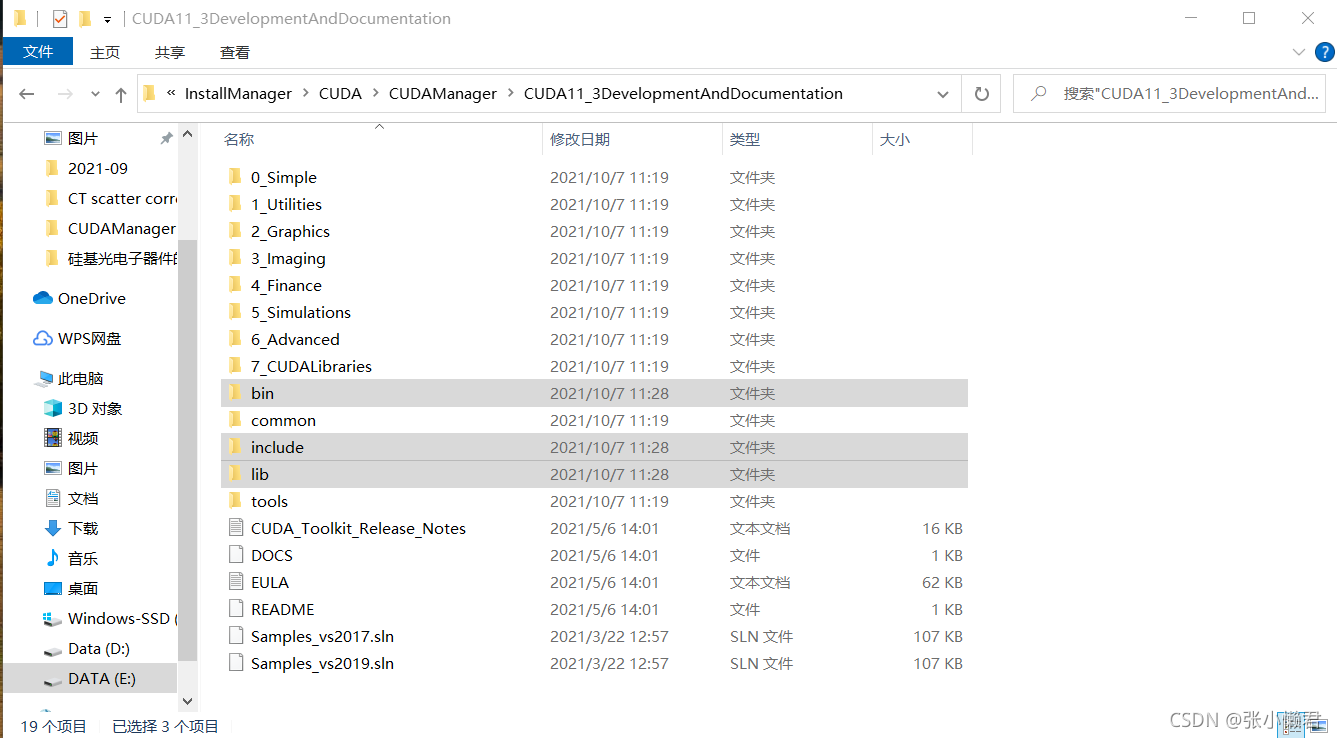Select the include folder row
This screenshot has height=738, width=1337.
594,447
